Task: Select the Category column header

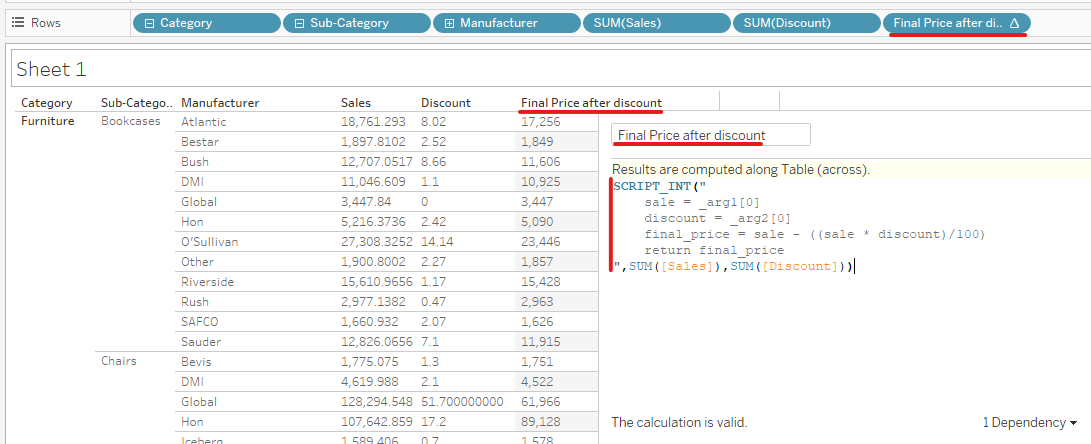Action: pos(46,102)
